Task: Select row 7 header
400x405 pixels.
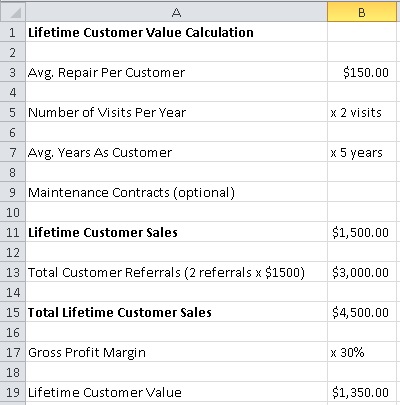Action: 13,152
